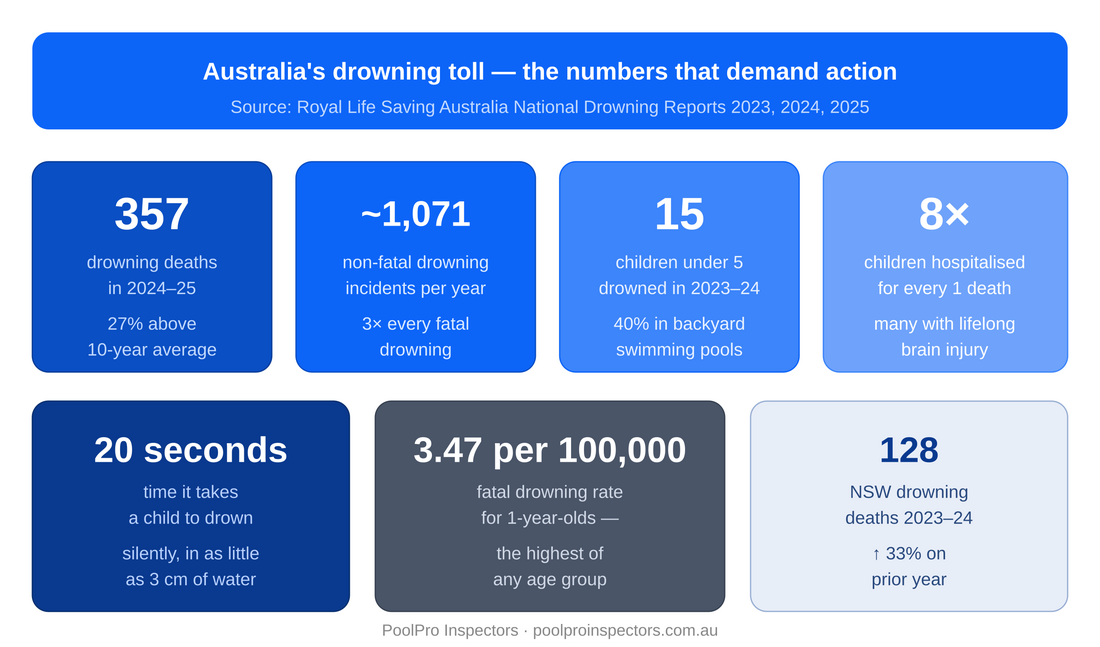1100x647 pixels.
Task: Click "drowning deaths in 2024–25" text
Action: tap(152, 275)
